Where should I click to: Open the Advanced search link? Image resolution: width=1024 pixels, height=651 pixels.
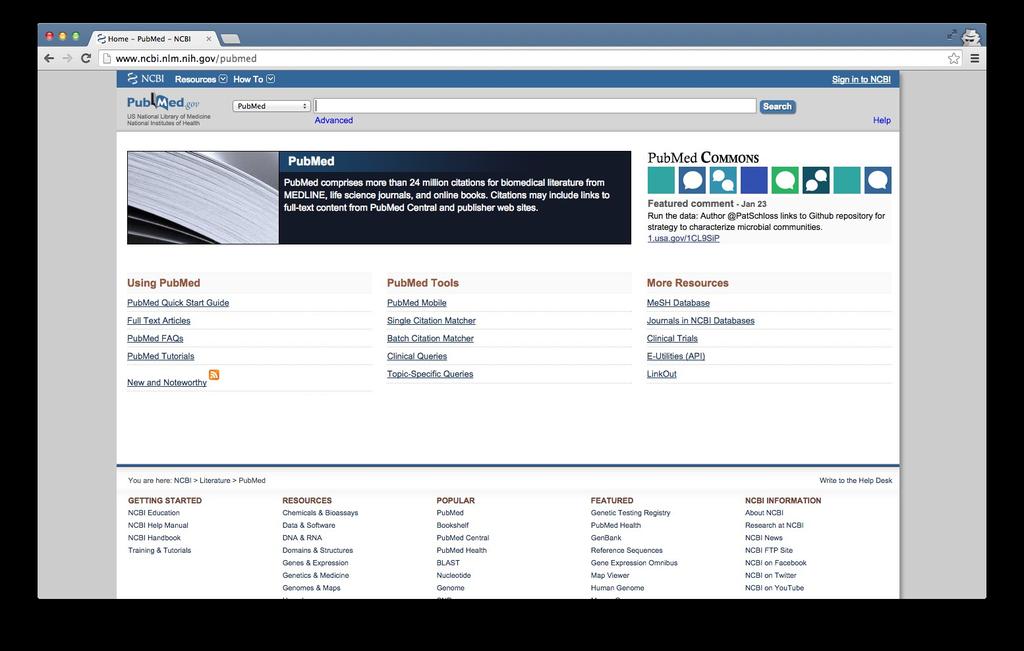334,120
